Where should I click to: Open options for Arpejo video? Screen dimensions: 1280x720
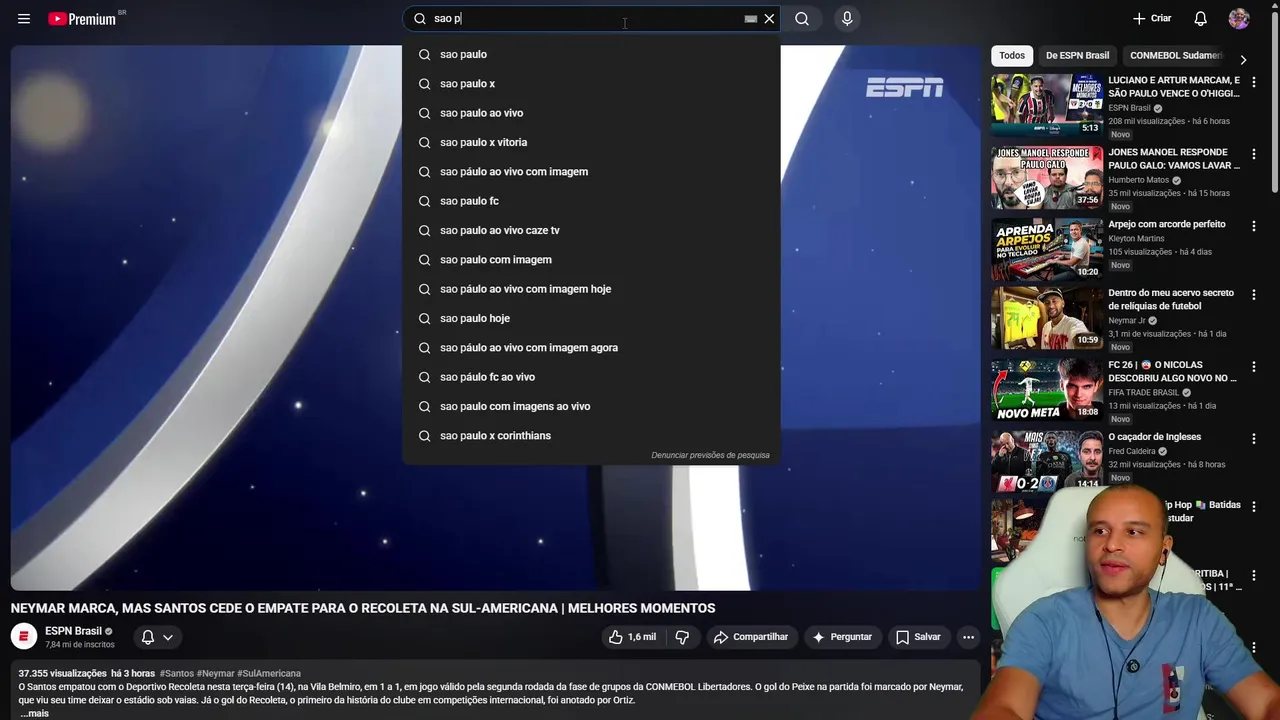click(x=1254, y=226)
